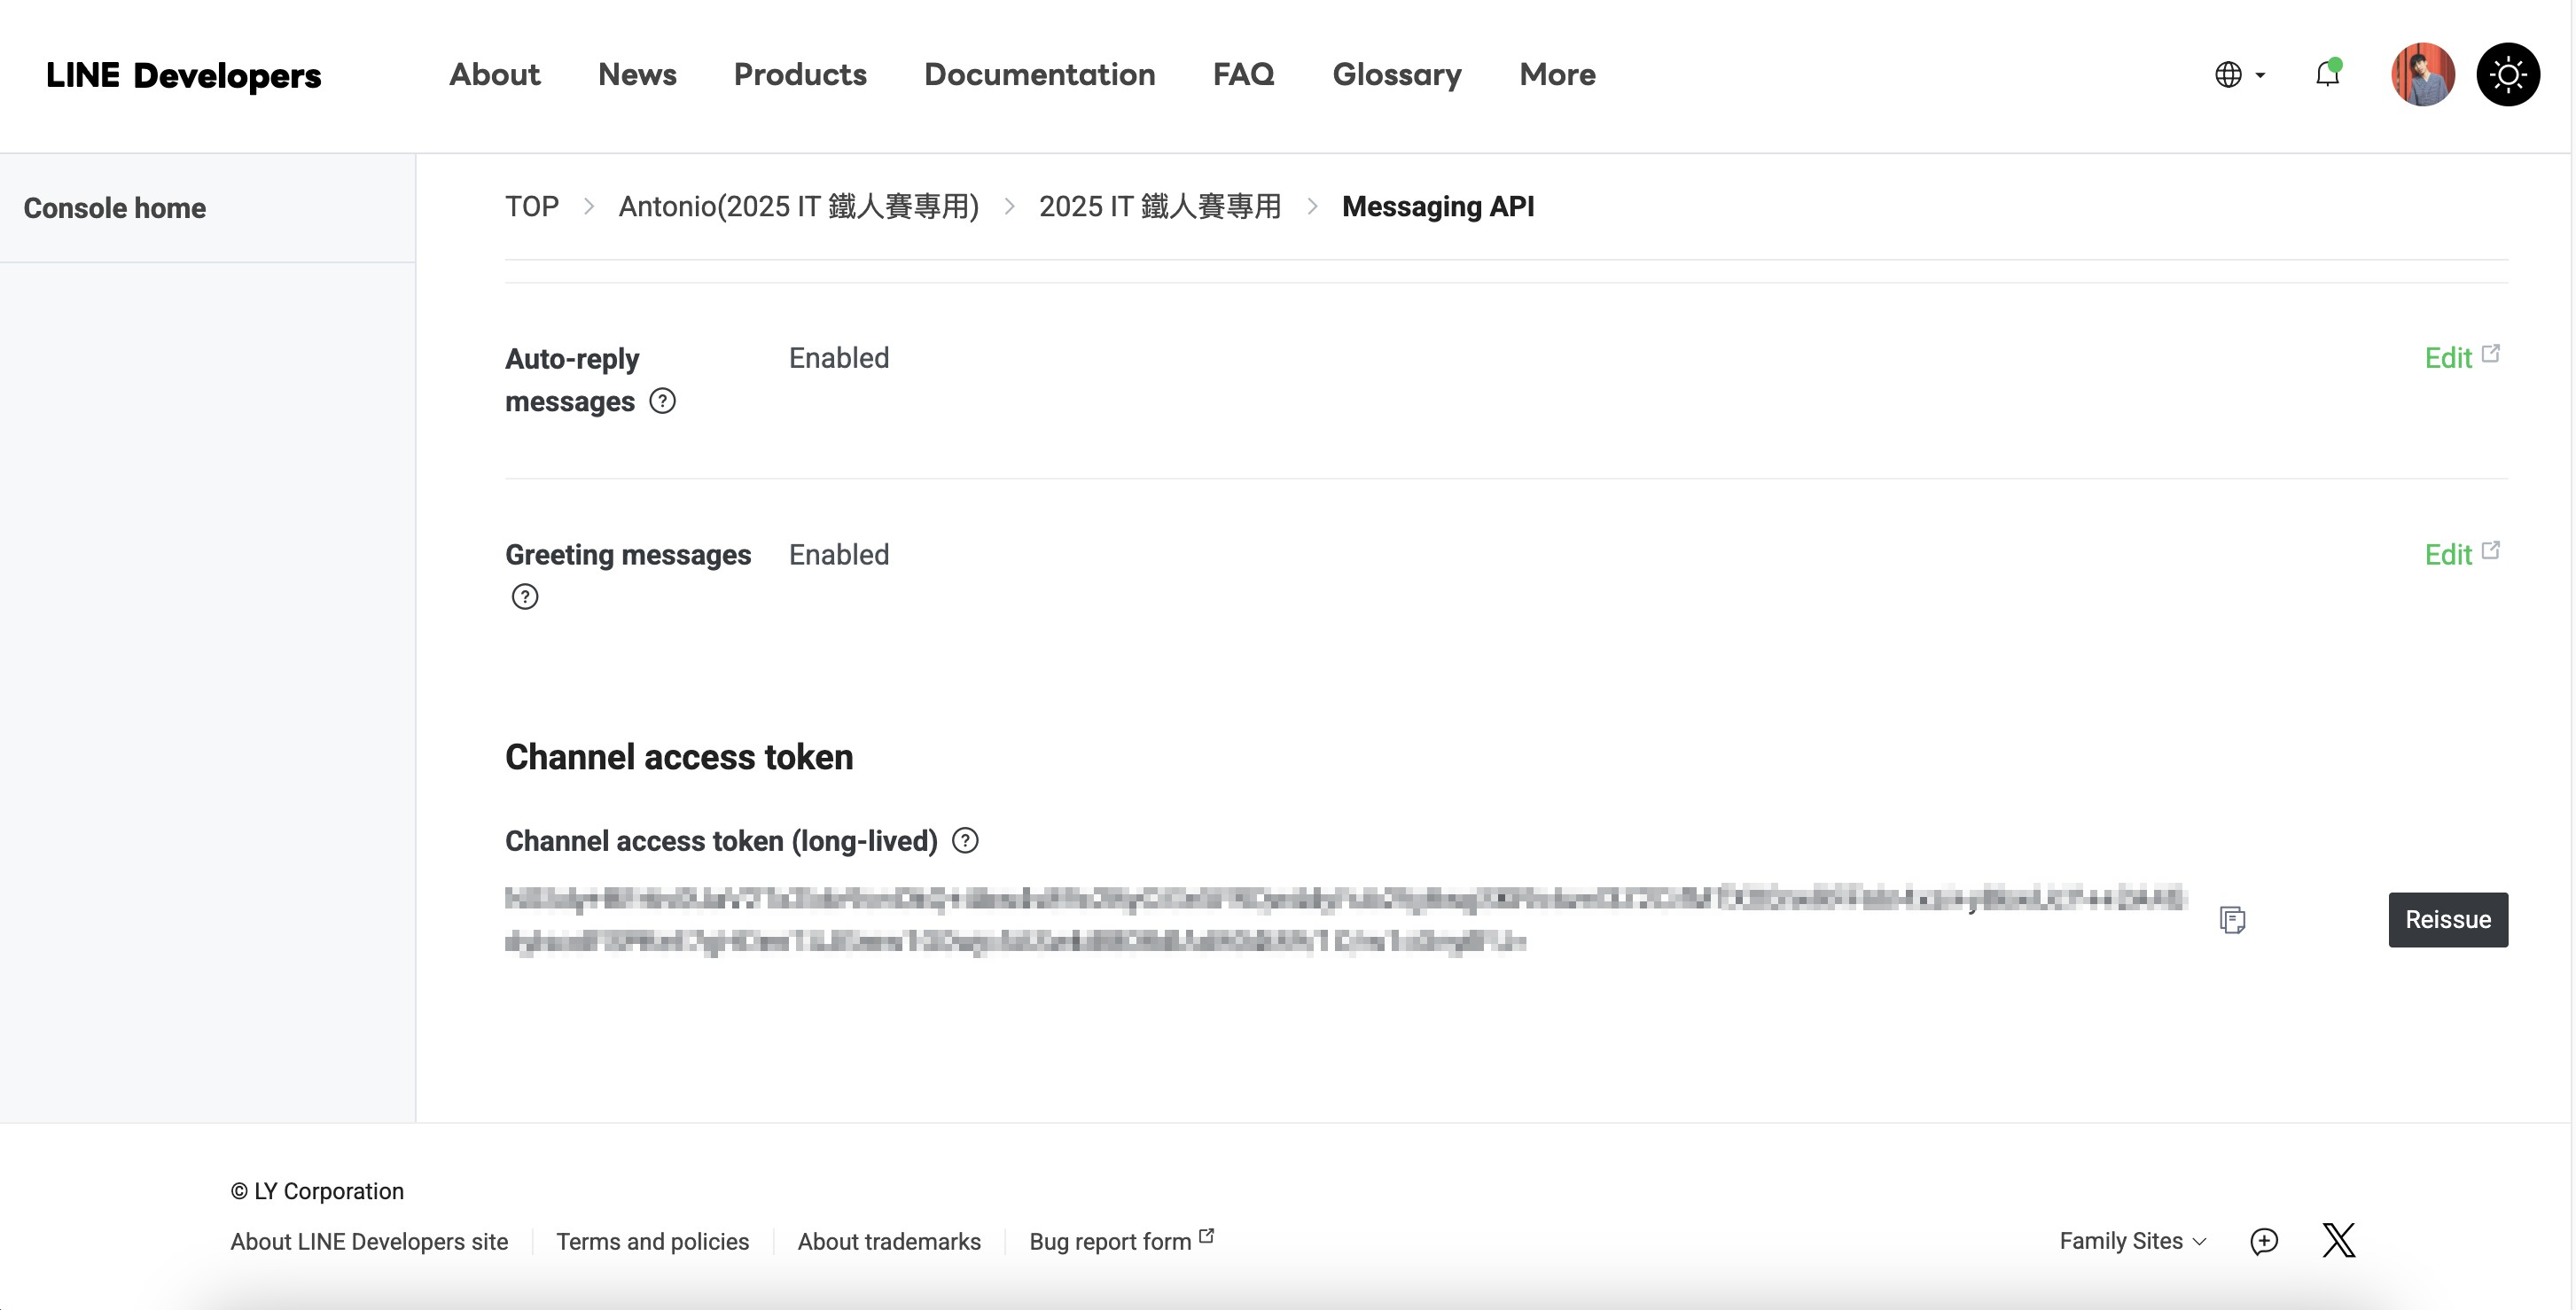Go to FAQ page

pyautogui.click(x=1244, y=74)
